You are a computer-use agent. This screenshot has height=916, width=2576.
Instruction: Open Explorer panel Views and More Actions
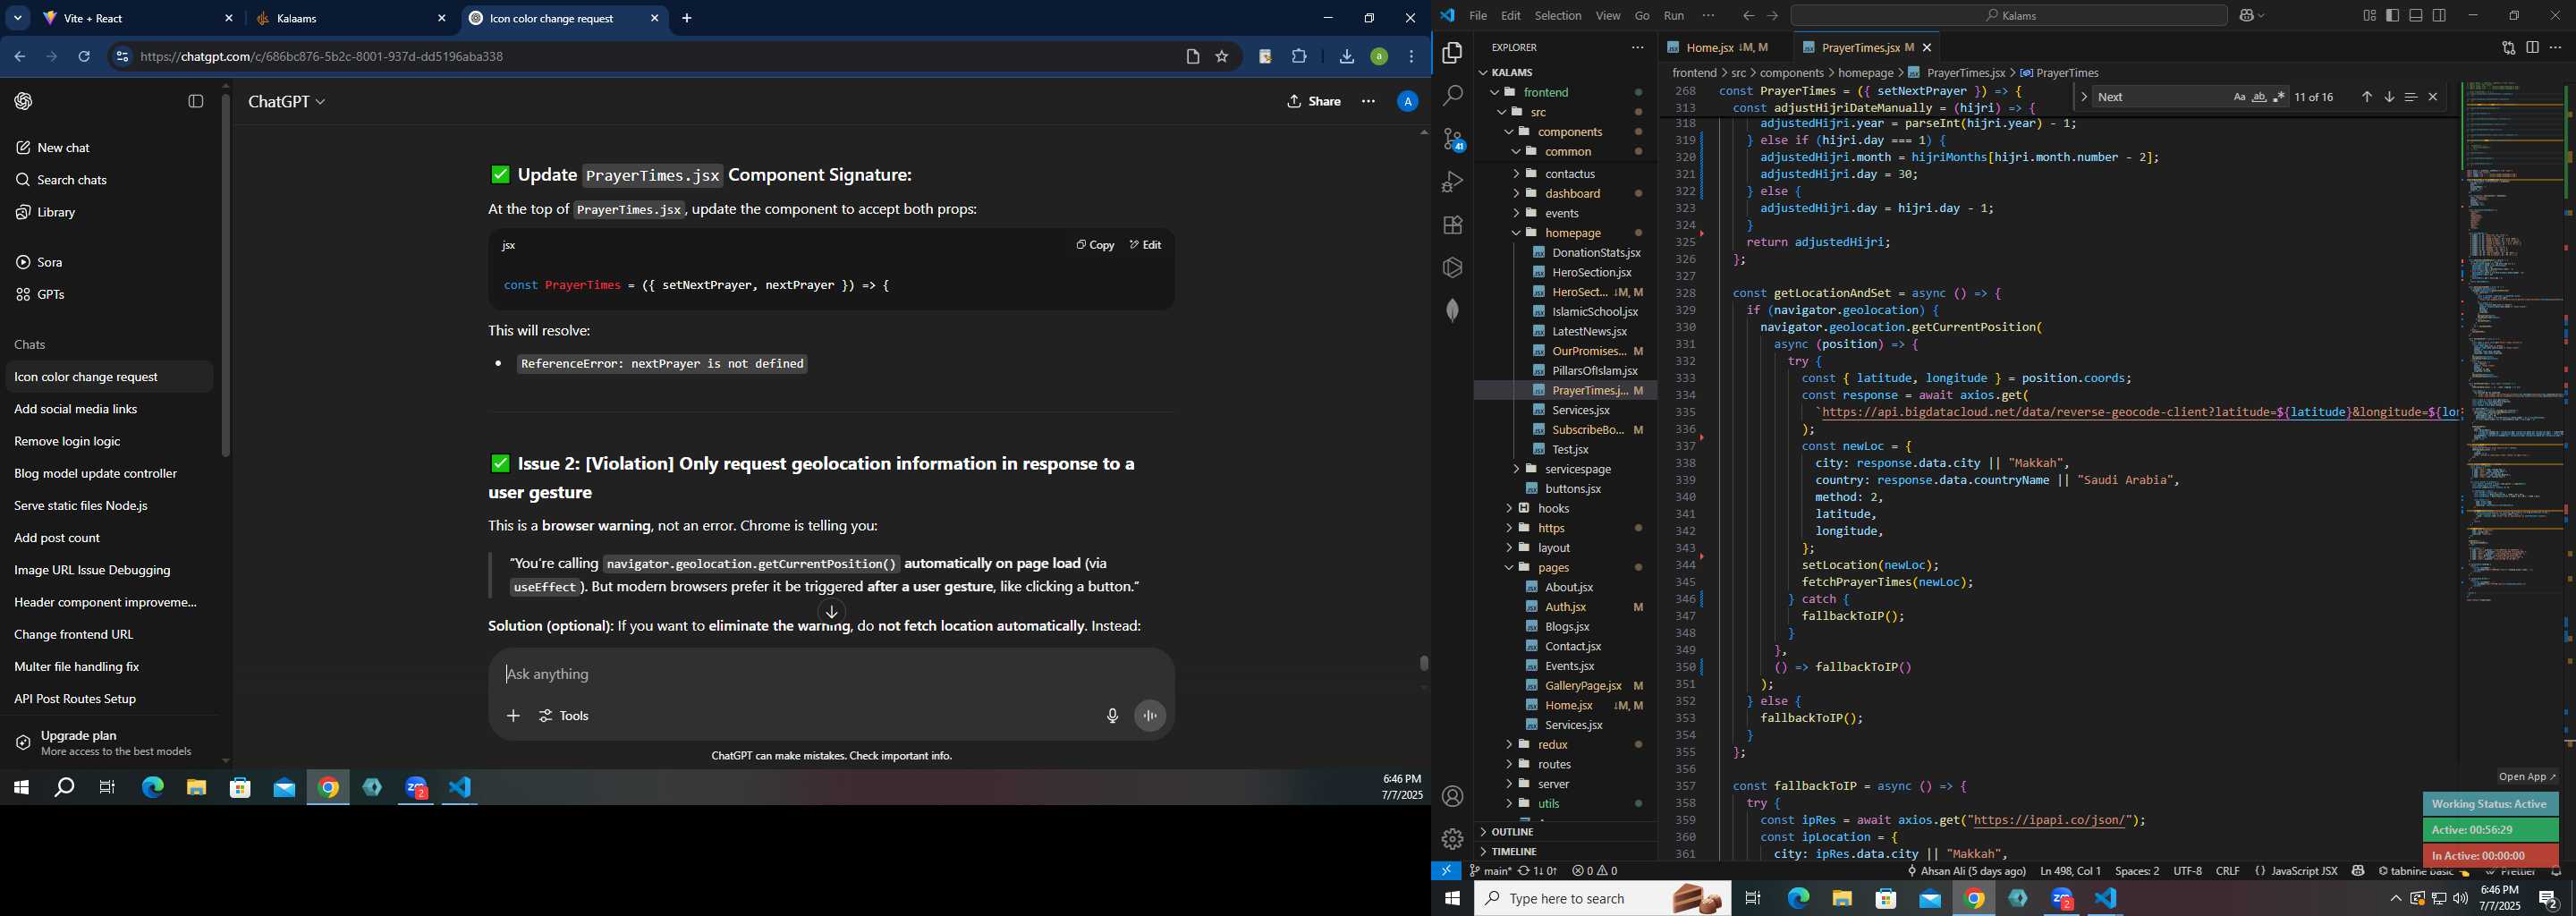click(x=1637, y=48)
